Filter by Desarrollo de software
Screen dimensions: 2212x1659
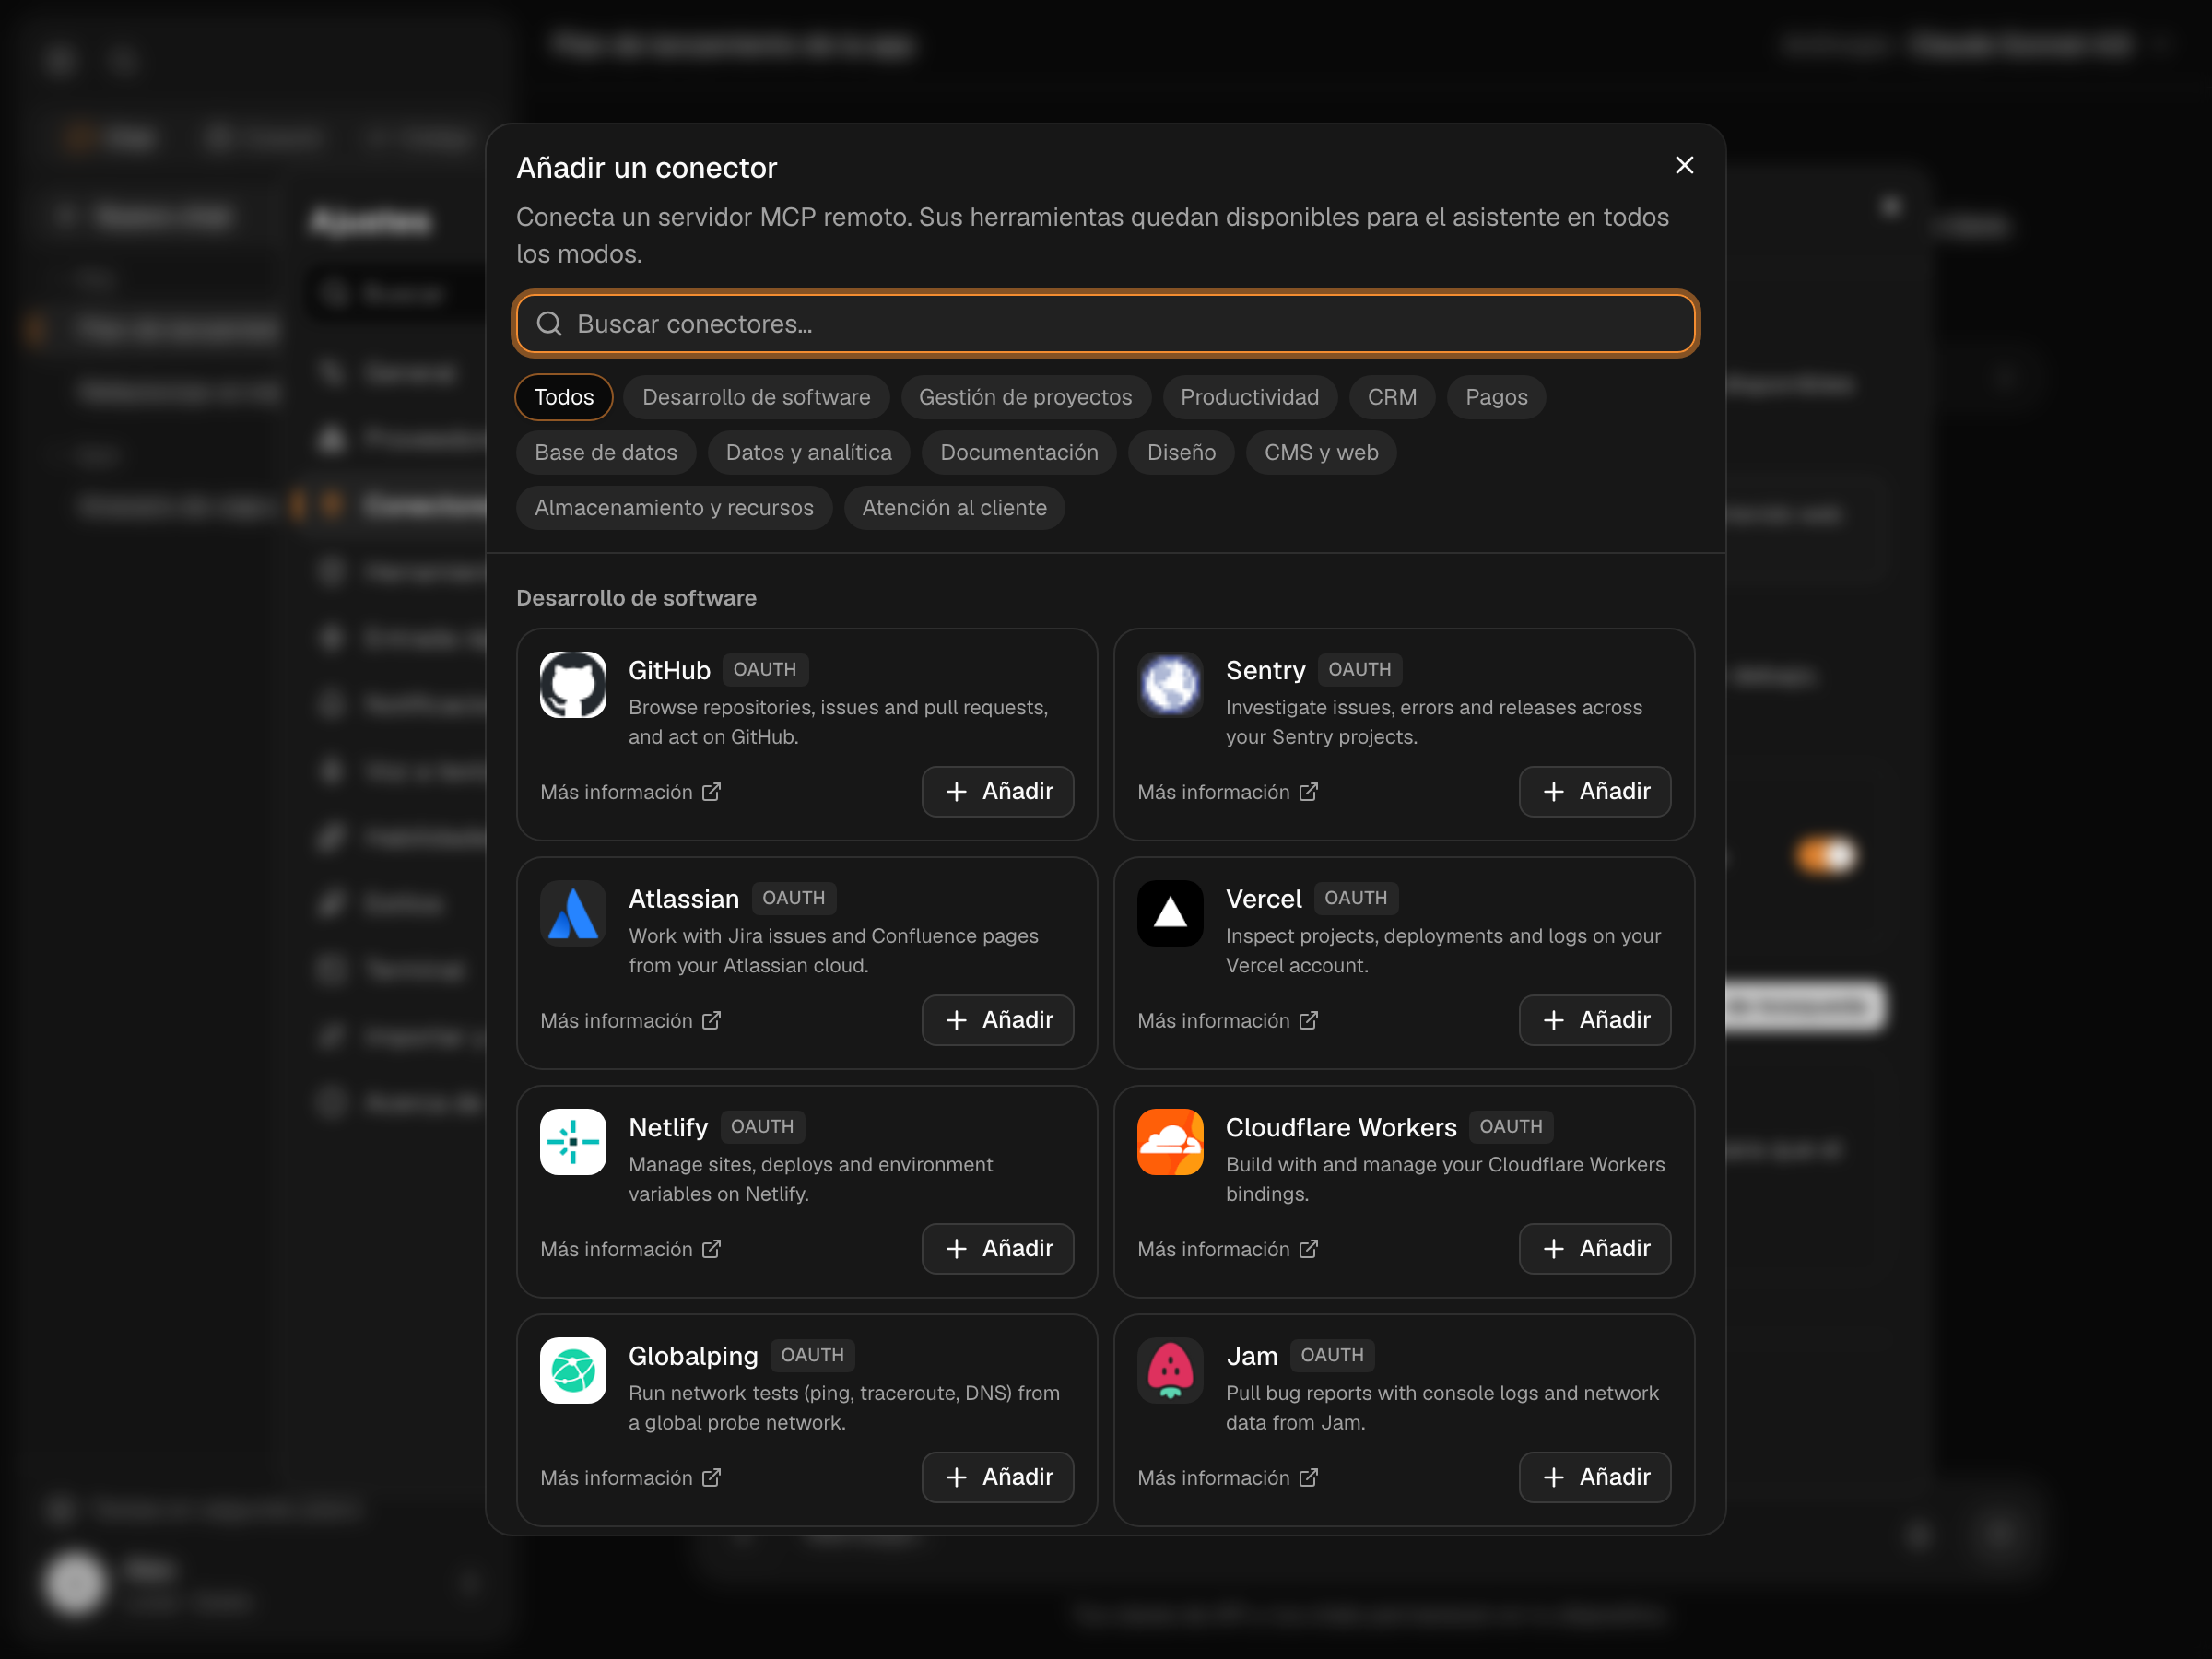pos(756,397)
